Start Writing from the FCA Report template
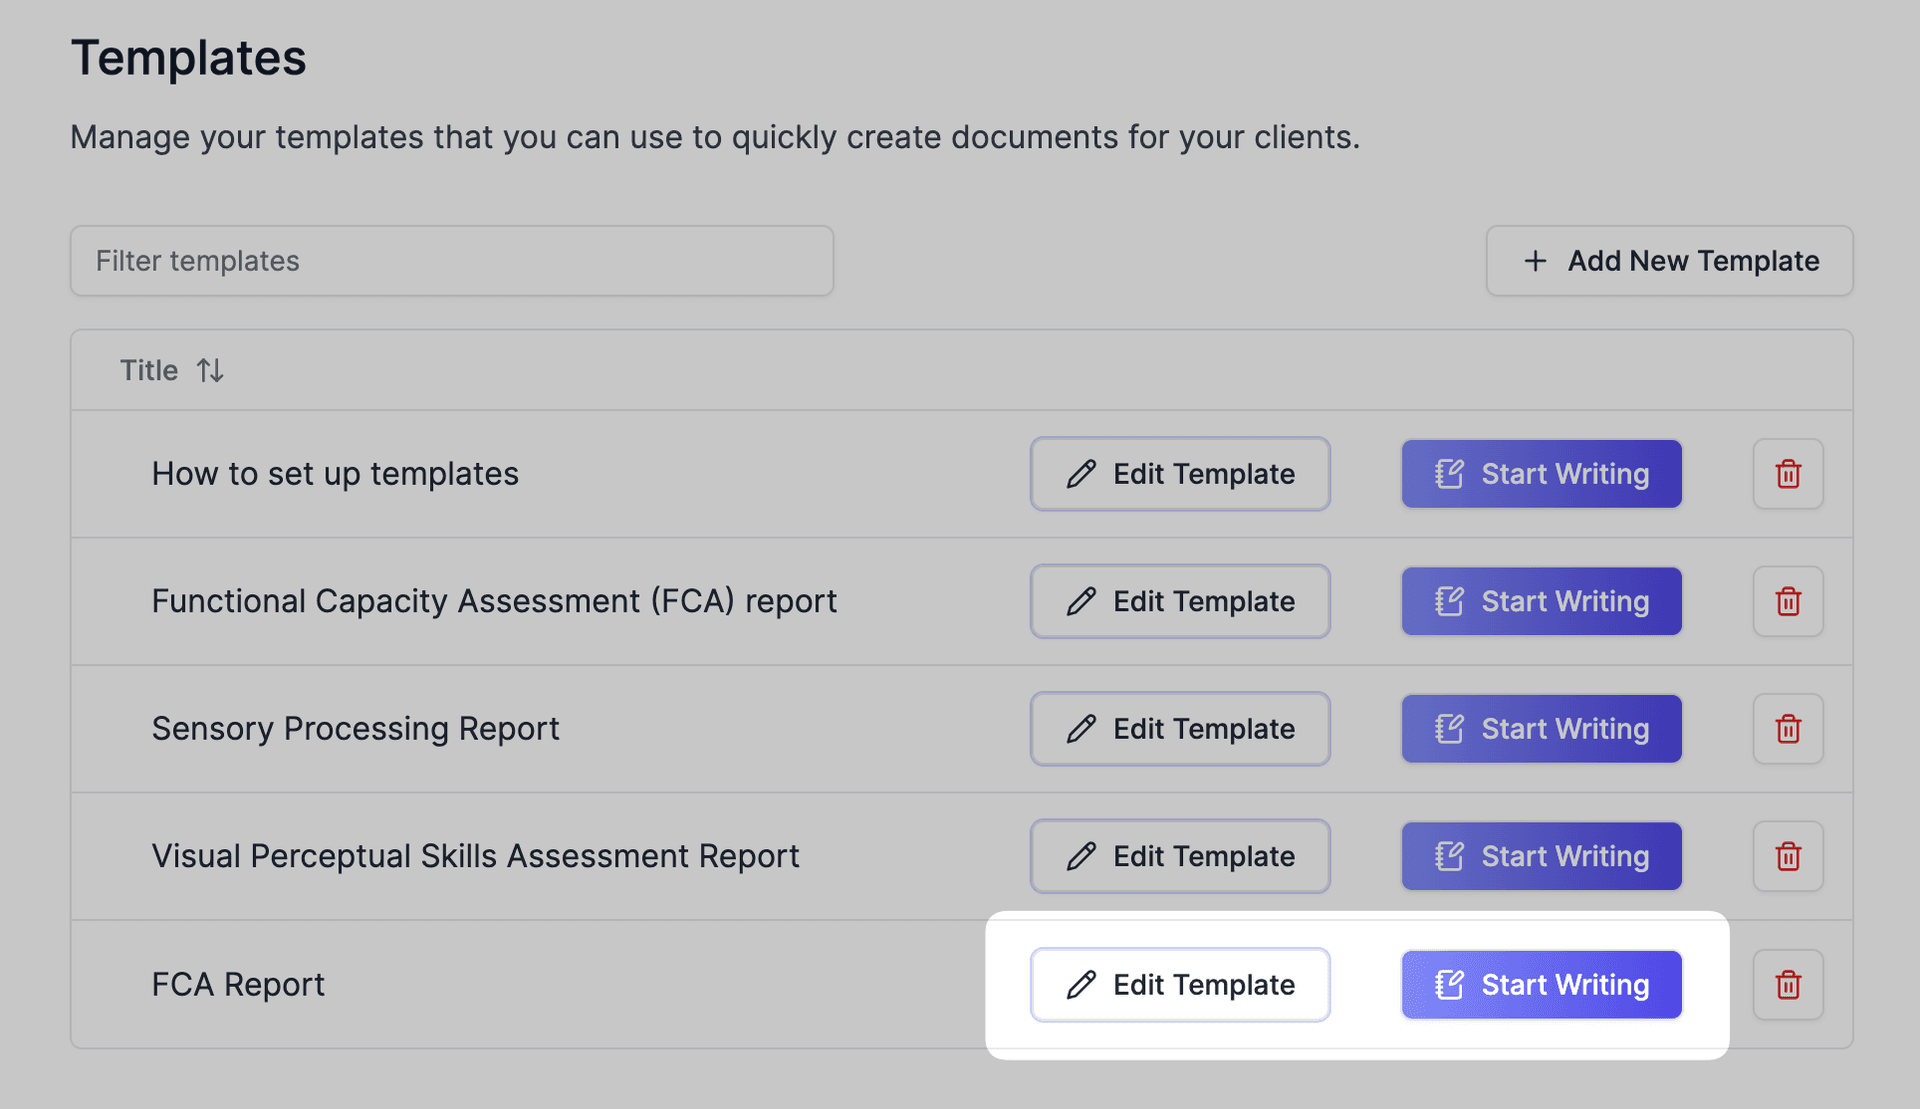The height and width of the screenshot is (1109, 1920). pyautogui.click(x=1541, y=985)
